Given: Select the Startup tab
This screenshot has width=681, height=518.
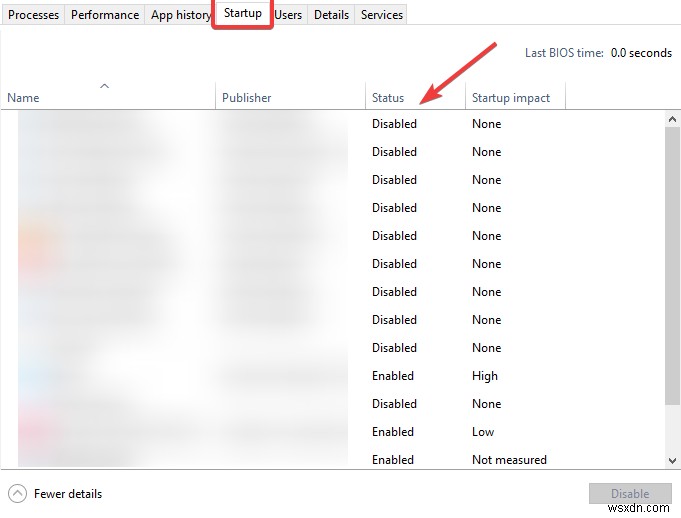Looking at the screenshot, I should [x=243, y=14].
